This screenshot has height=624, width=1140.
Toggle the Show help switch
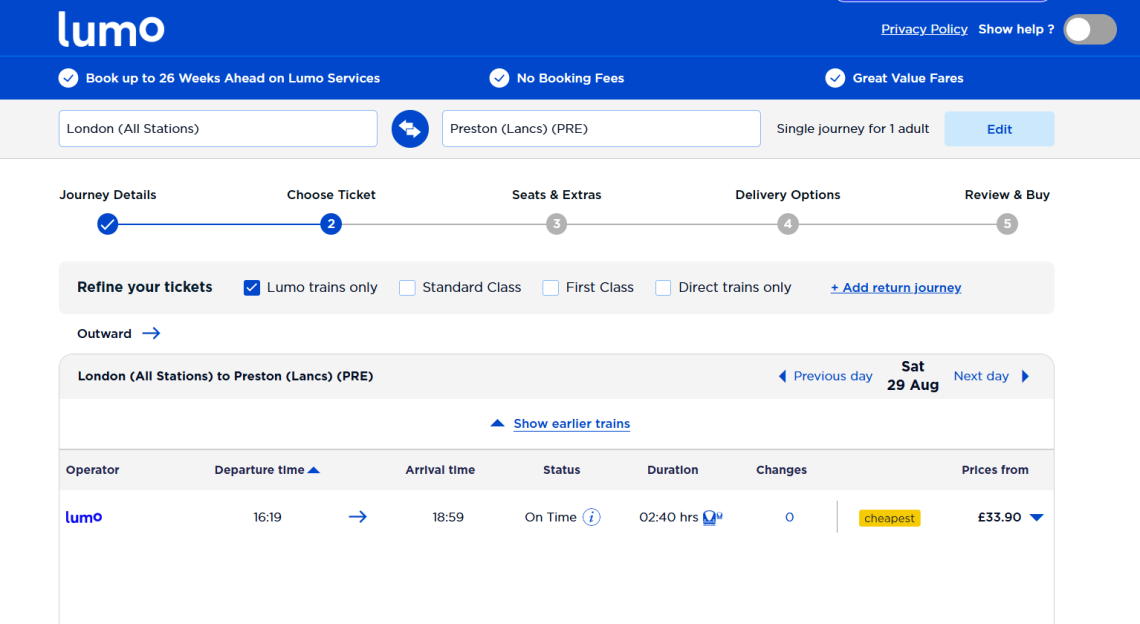pos(1090,30)
